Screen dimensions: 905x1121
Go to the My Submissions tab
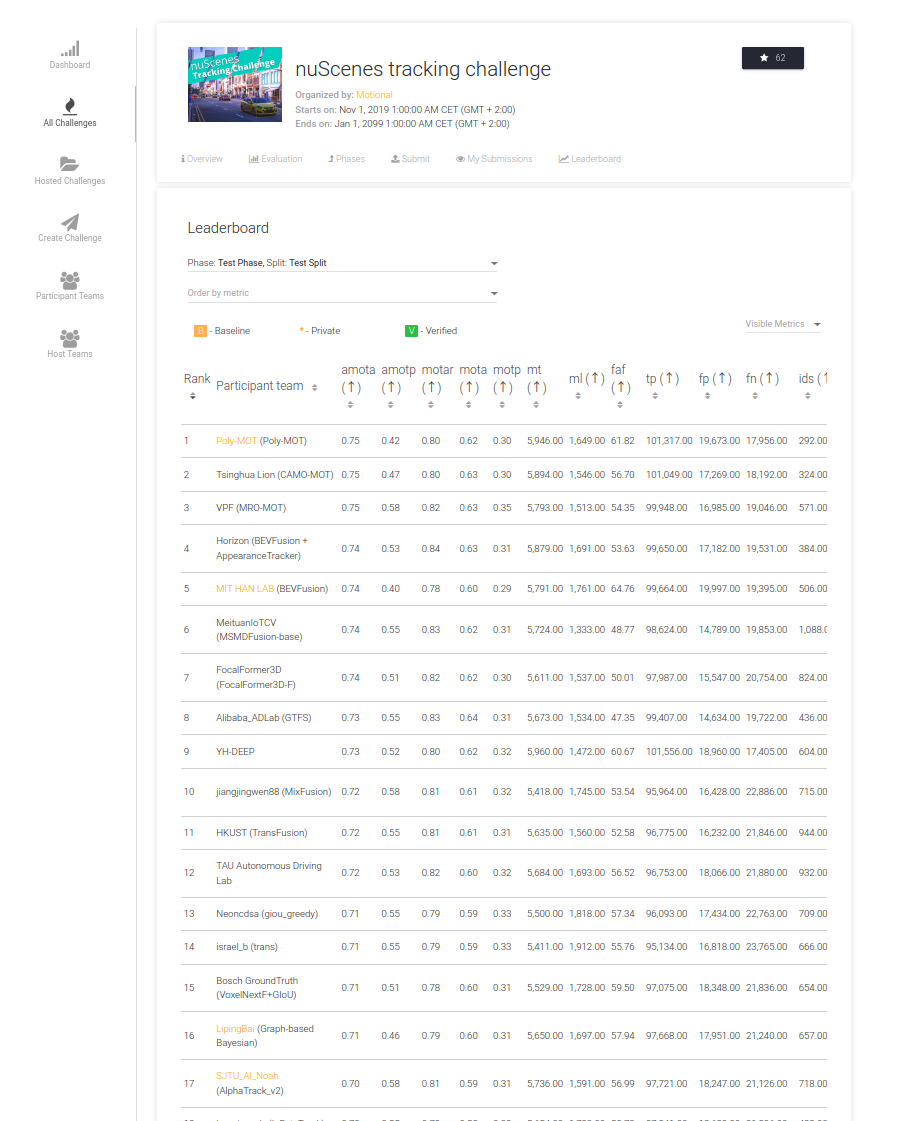pyautogui.click(x=494, y=159)
